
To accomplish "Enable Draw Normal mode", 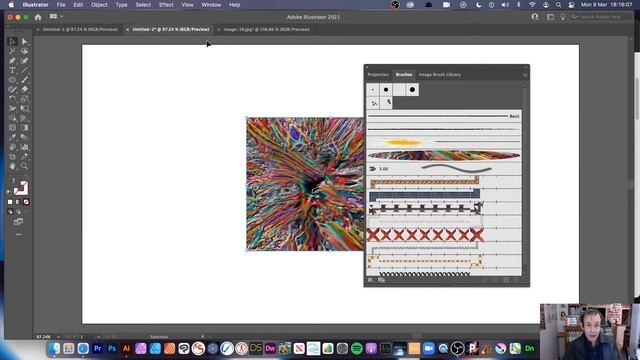I will pos(10,212).
